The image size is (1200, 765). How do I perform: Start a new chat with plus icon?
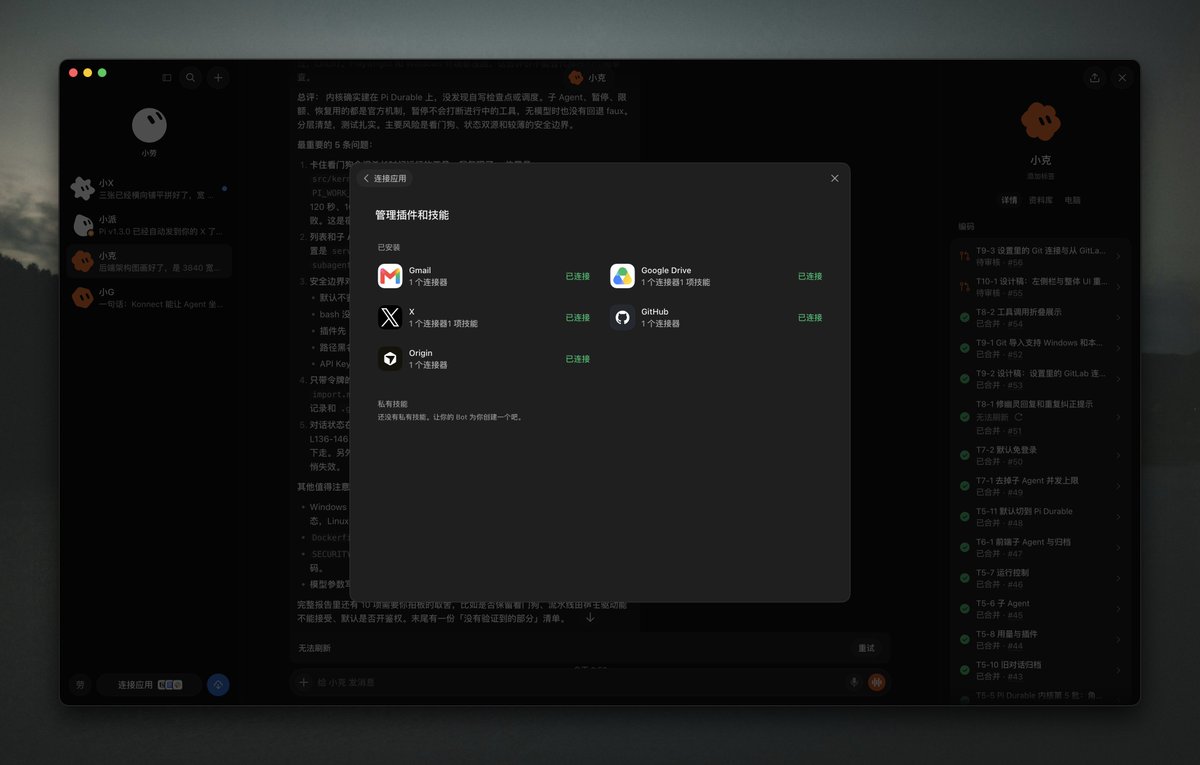pyautogui.click(x=218, y=77)
